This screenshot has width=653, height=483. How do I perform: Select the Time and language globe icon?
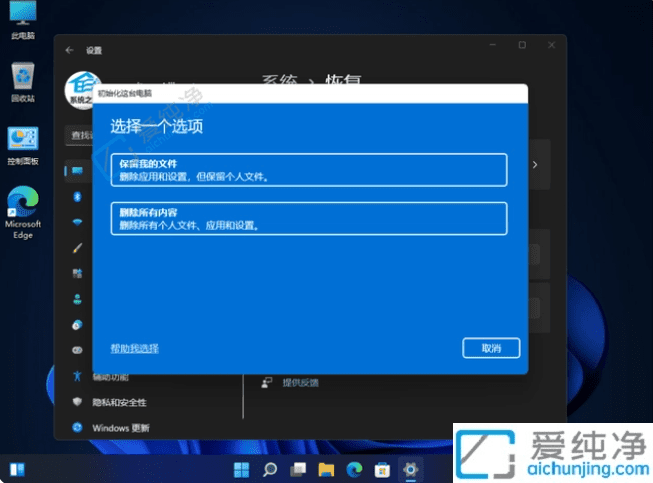[x=77, y=325]
